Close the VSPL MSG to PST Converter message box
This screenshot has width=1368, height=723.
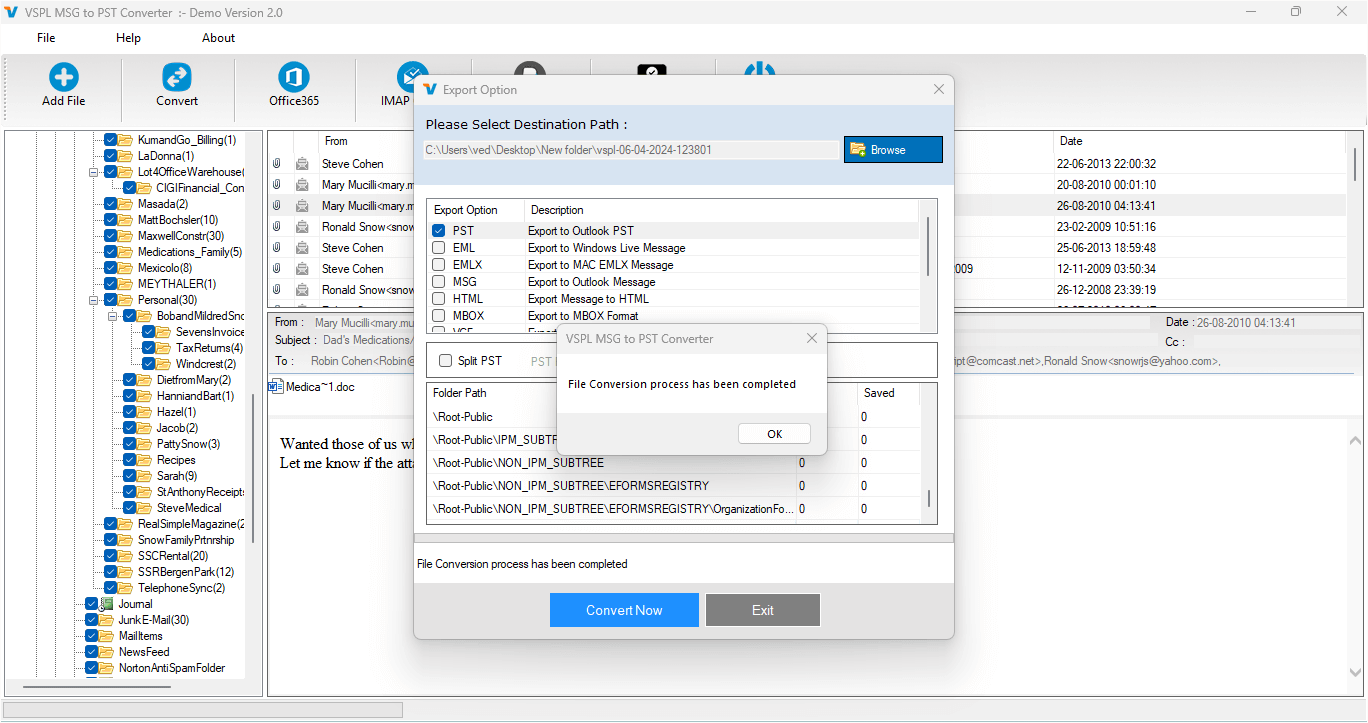[x=812, y=339]
